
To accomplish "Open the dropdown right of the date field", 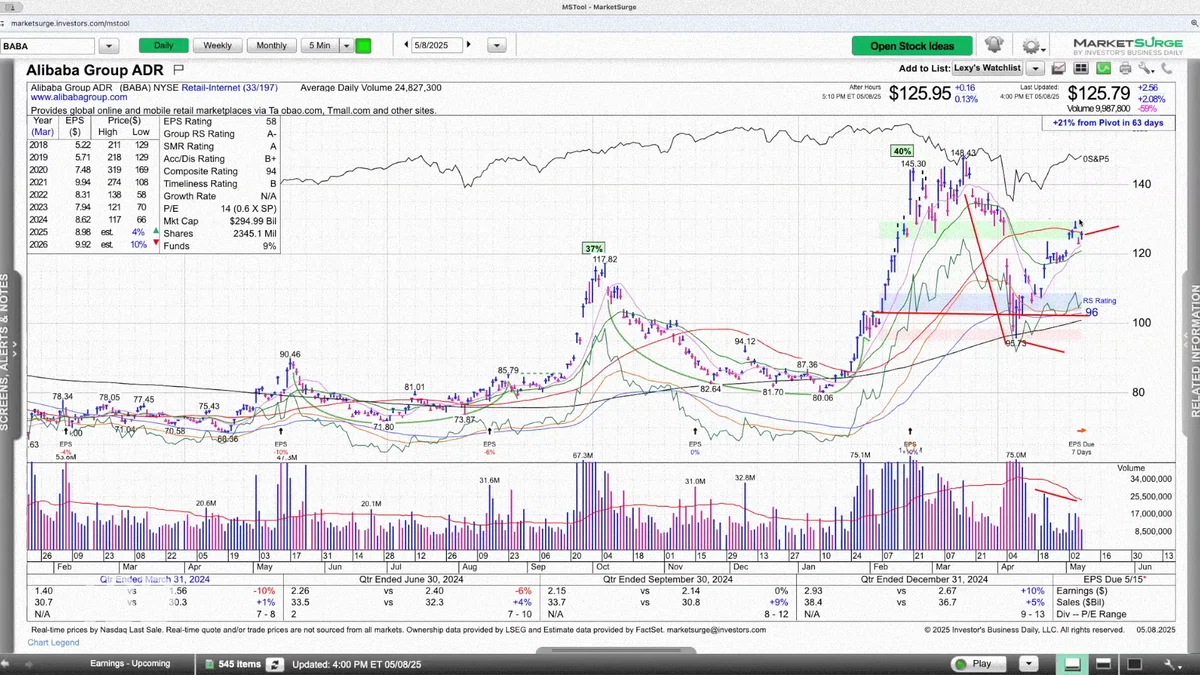I will [x=497, y=45].
